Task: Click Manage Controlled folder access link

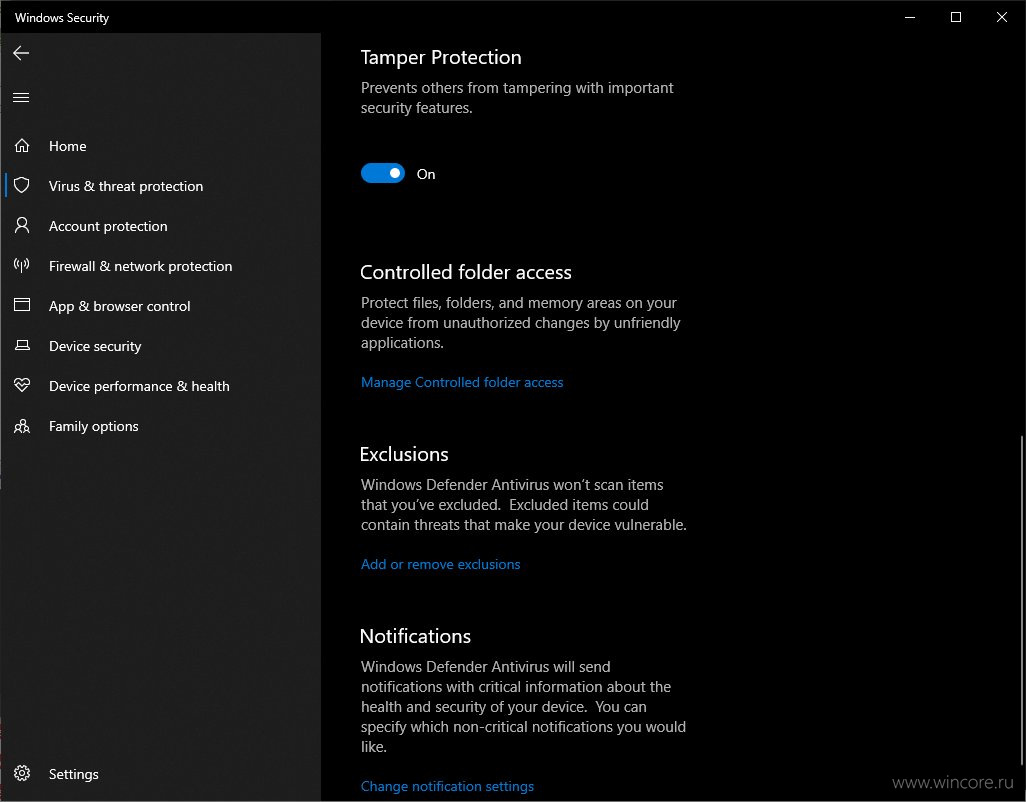Action: [462, 382]
